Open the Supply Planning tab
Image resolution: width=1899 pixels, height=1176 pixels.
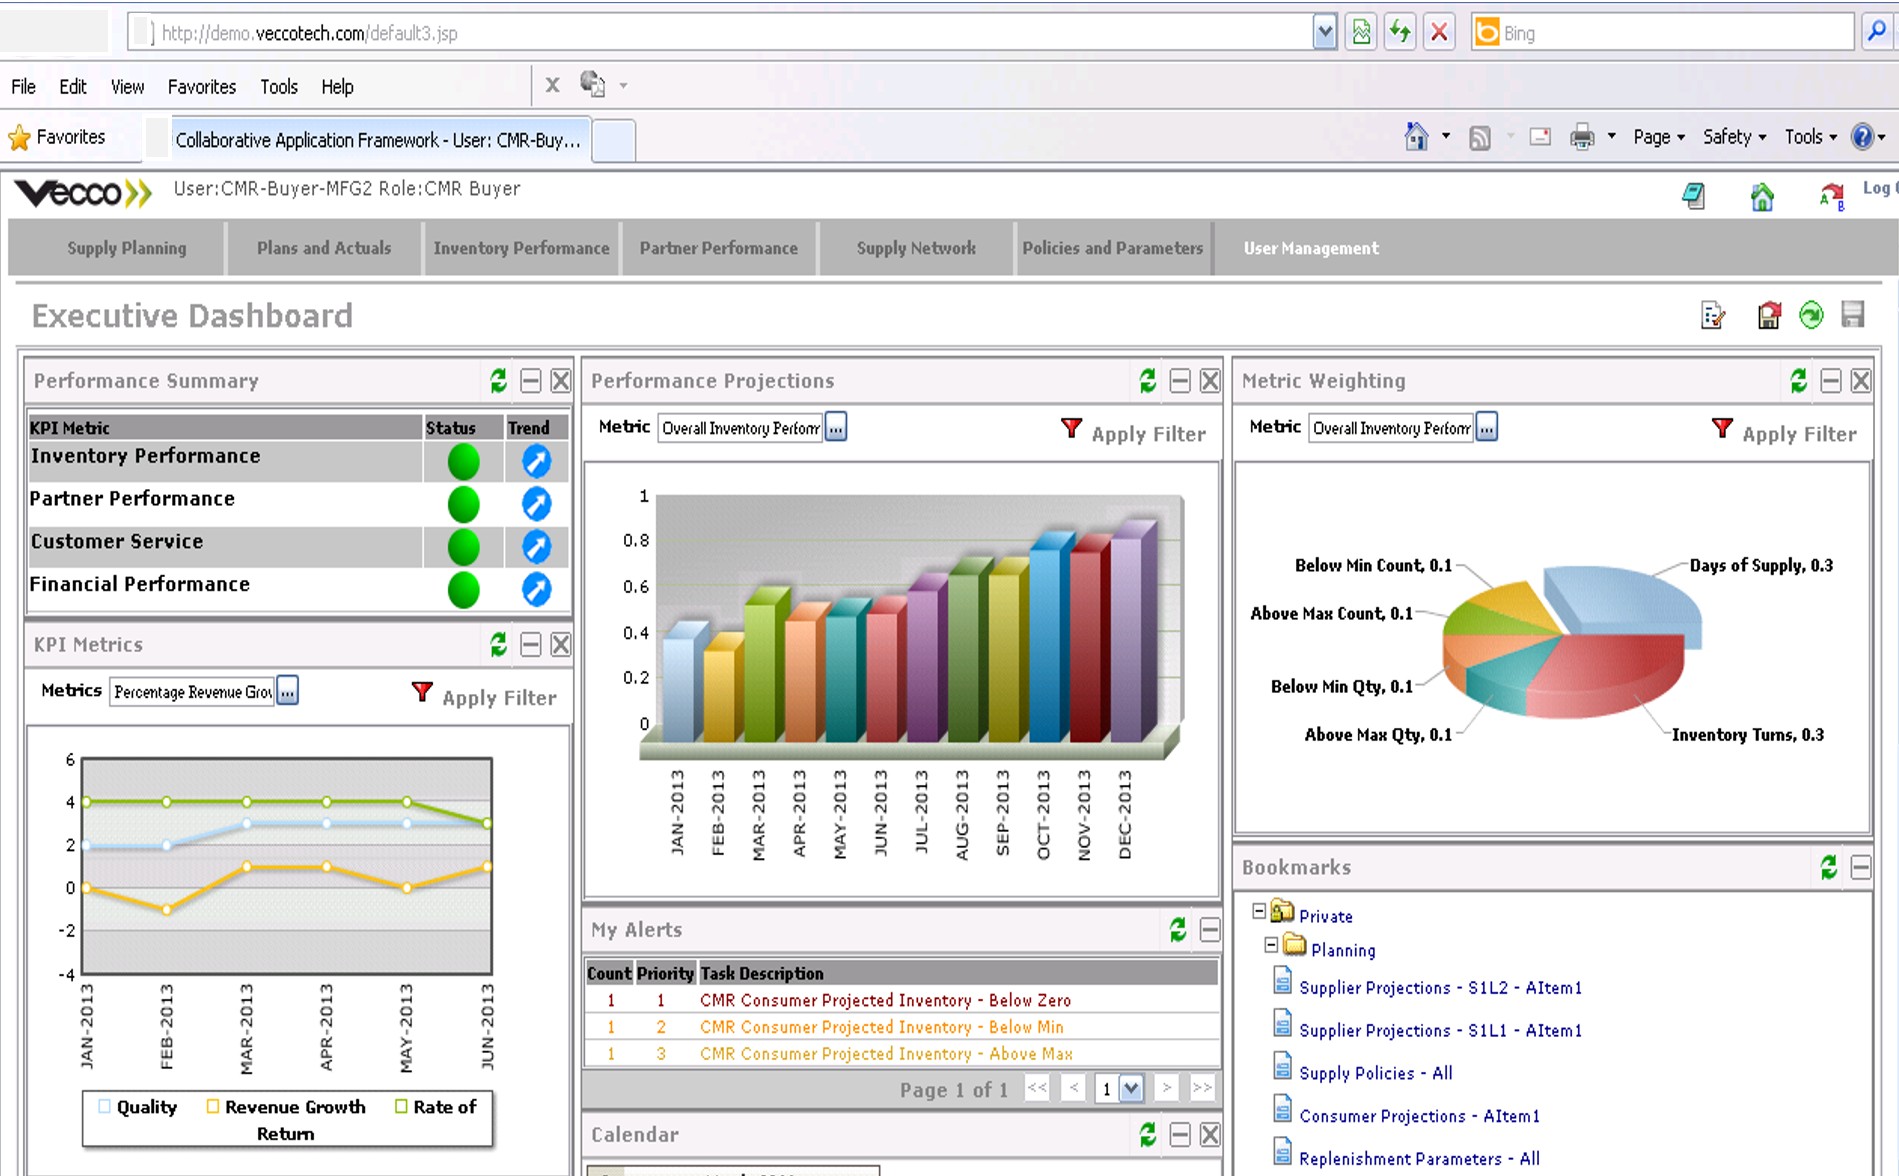tap(127, 248)
